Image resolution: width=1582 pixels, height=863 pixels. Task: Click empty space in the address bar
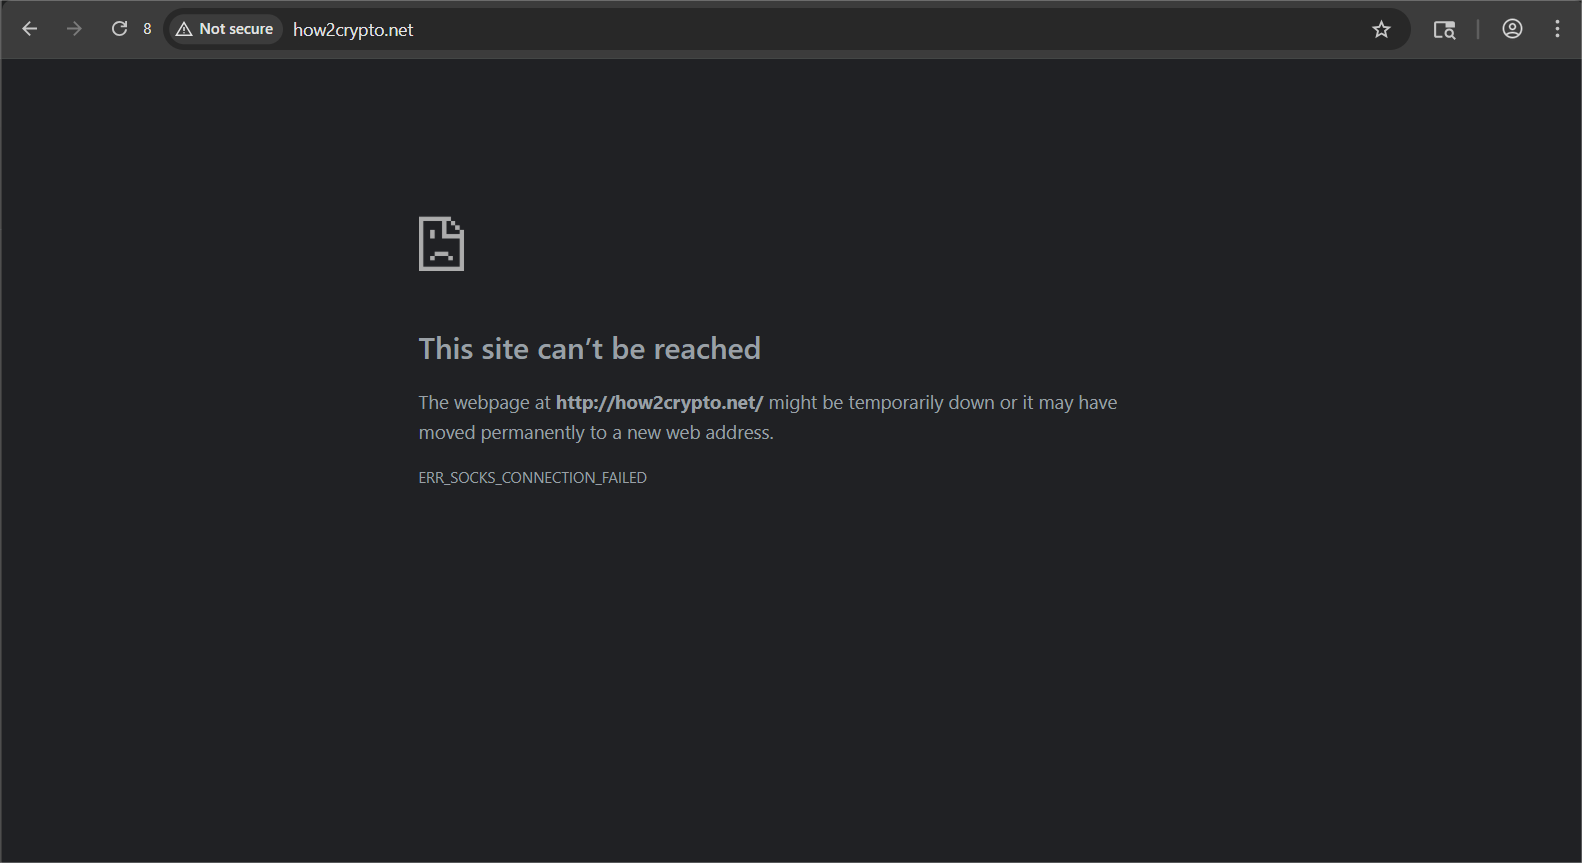pos(850,30)
